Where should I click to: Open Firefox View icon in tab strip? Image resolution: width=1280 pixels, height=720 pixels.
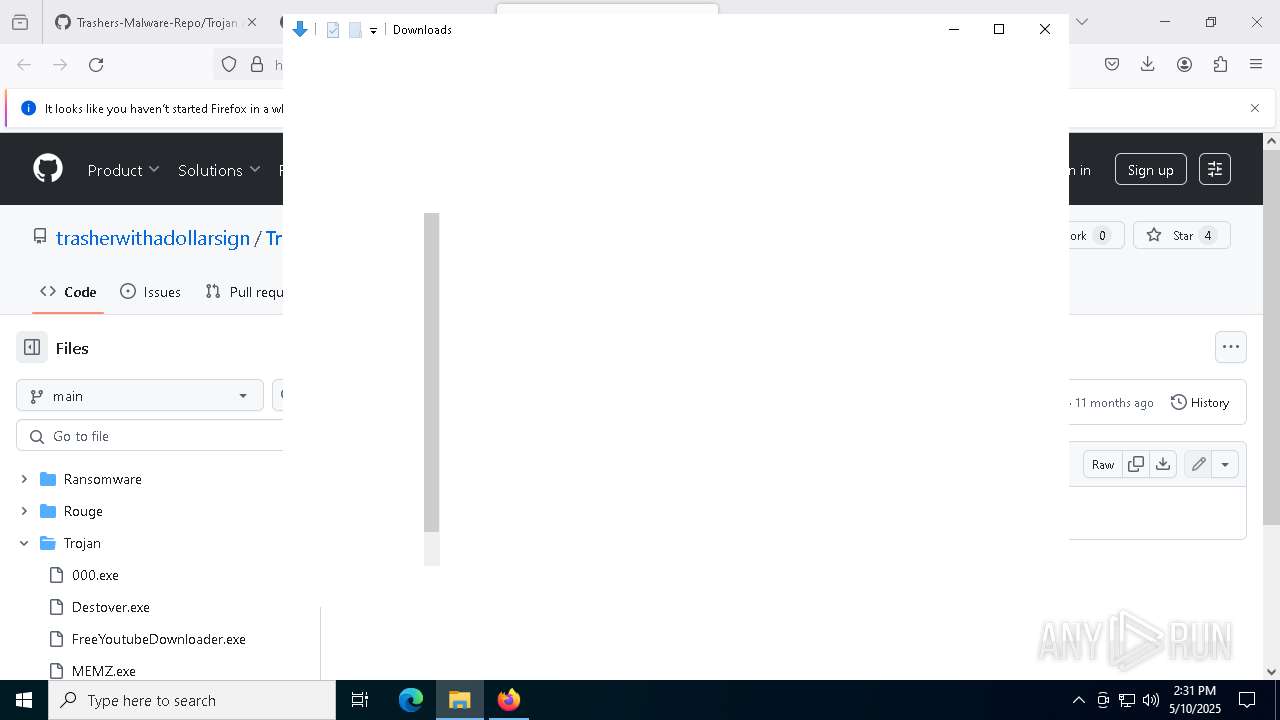pos(20,22)
